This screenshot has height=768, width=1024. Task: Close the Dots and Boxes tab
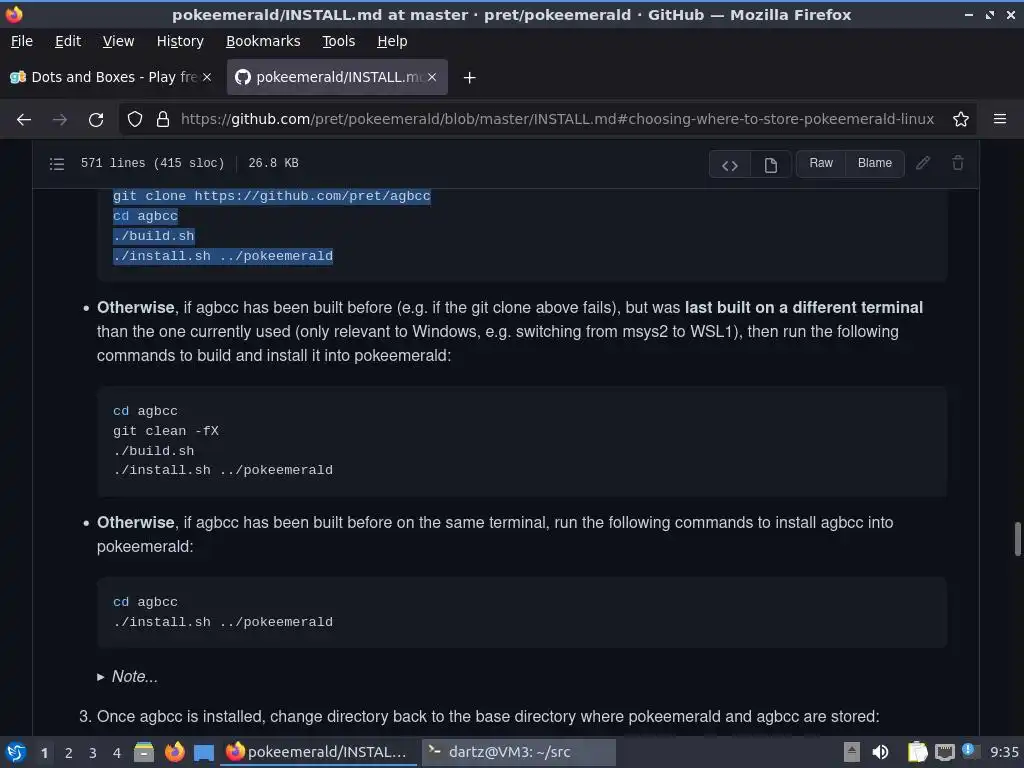(207, 77)
